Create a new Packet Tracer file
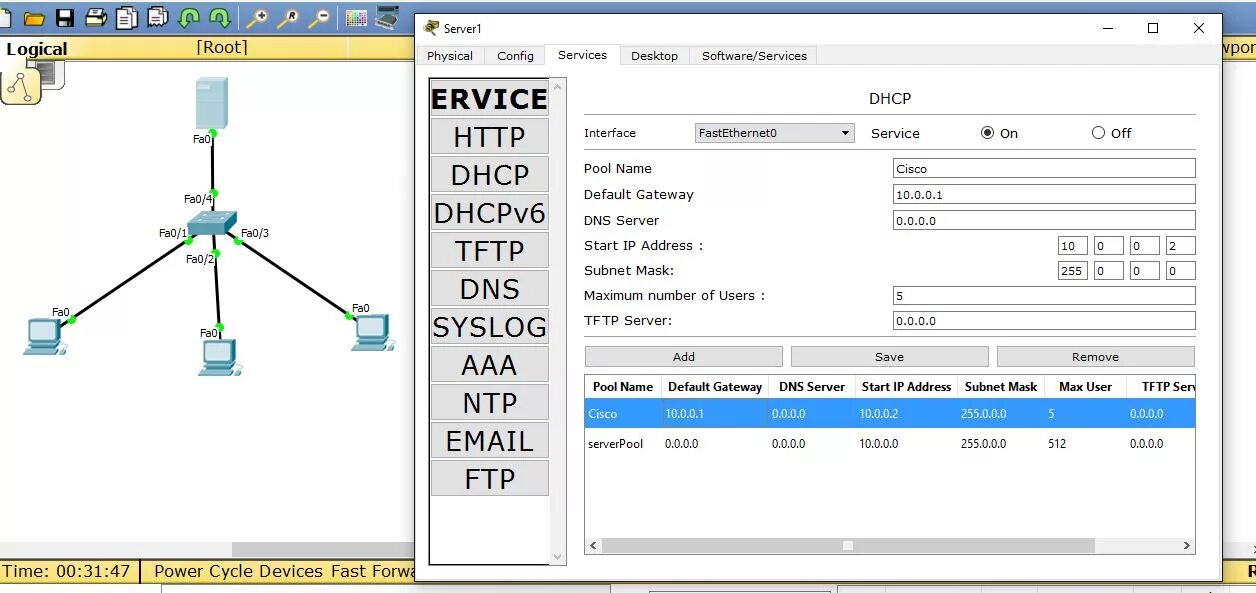This screenshot has width=1256, height=593. 6,17
